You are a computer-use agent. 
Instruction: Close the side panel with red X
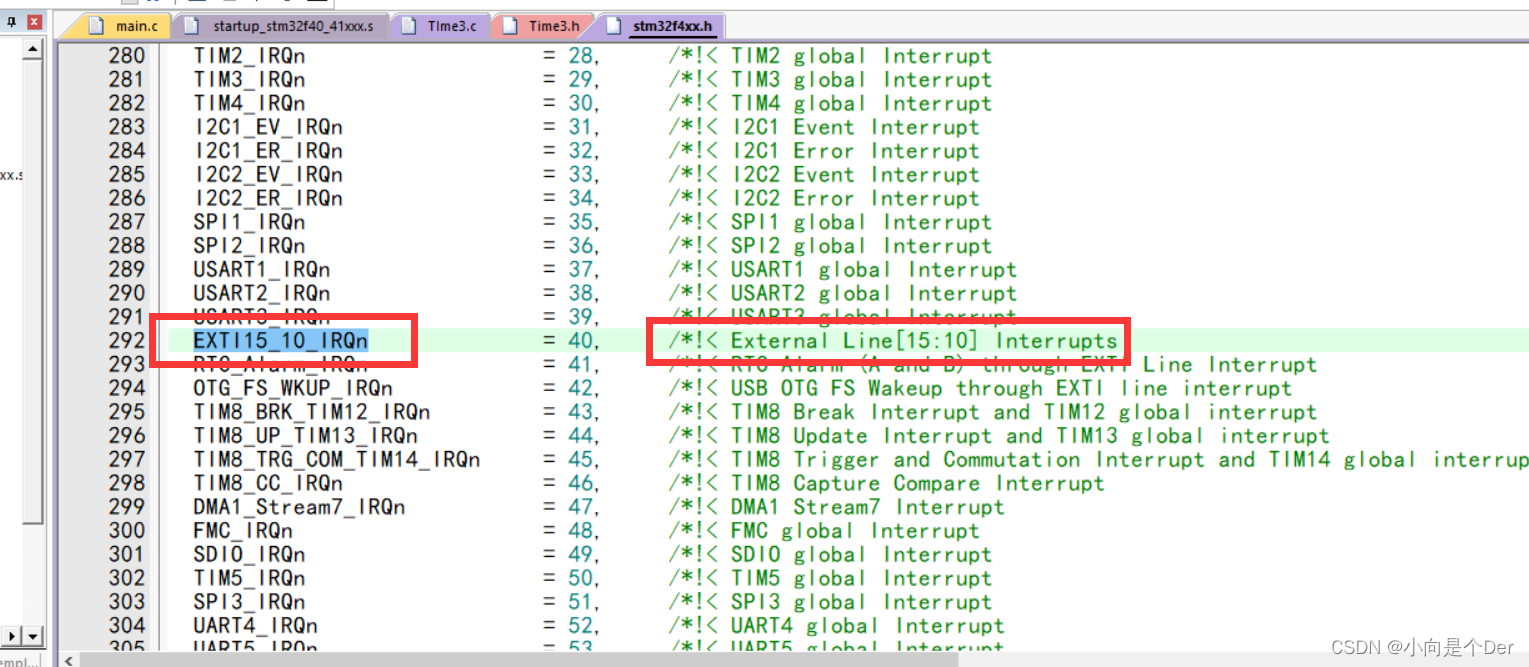coord(35,21)
